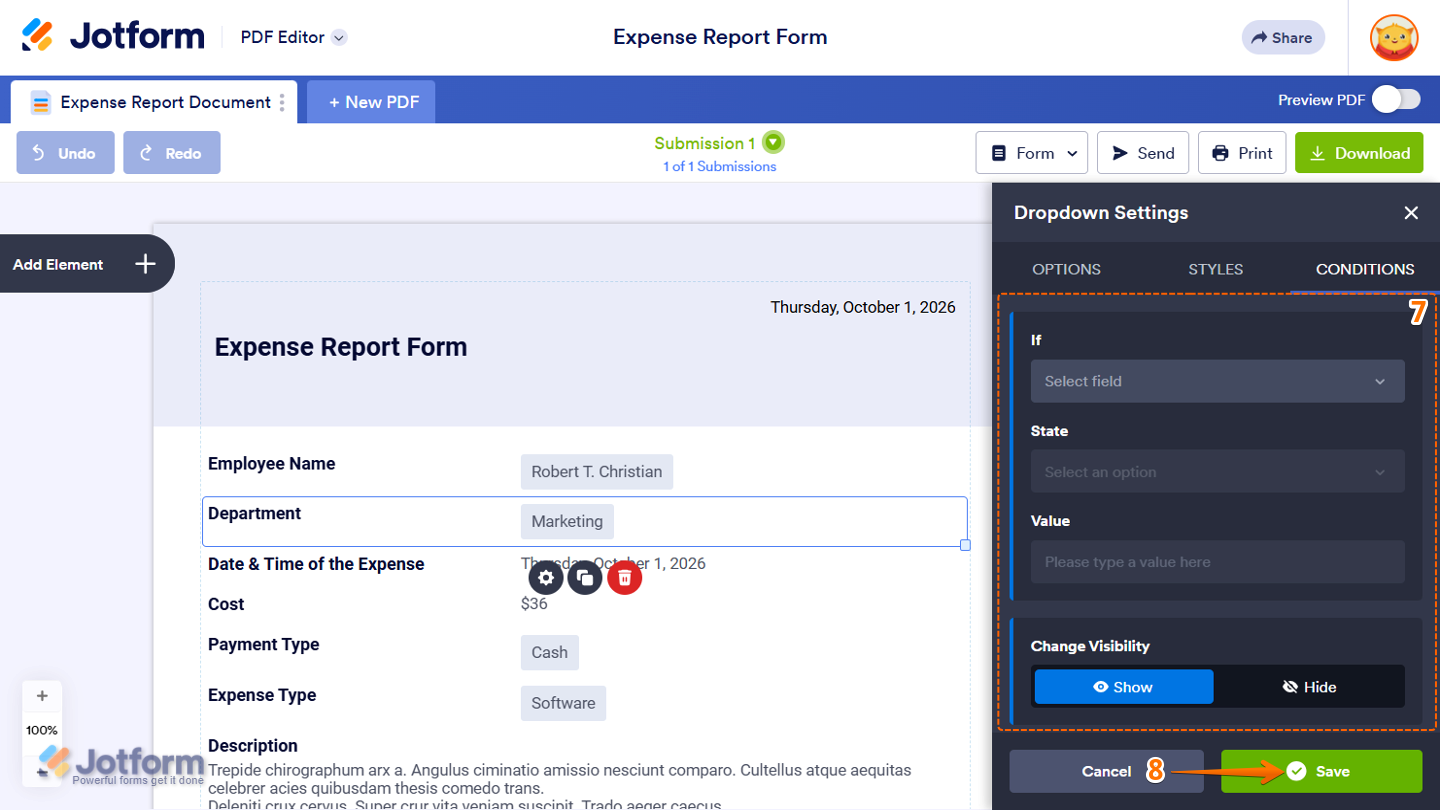Expand the Form dropdown button
Image resolution: width=1440 pixels, height=810 pixels.
coord(1032,153)
